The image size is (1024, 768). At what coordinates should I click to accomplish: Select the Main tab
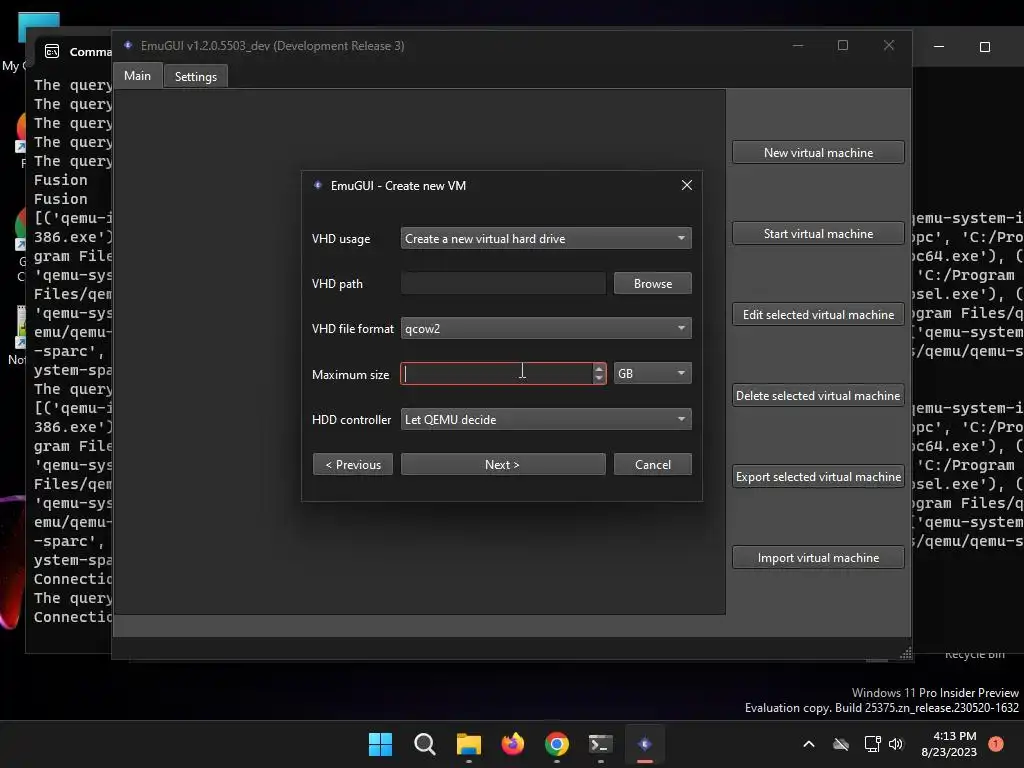(137, 76)
